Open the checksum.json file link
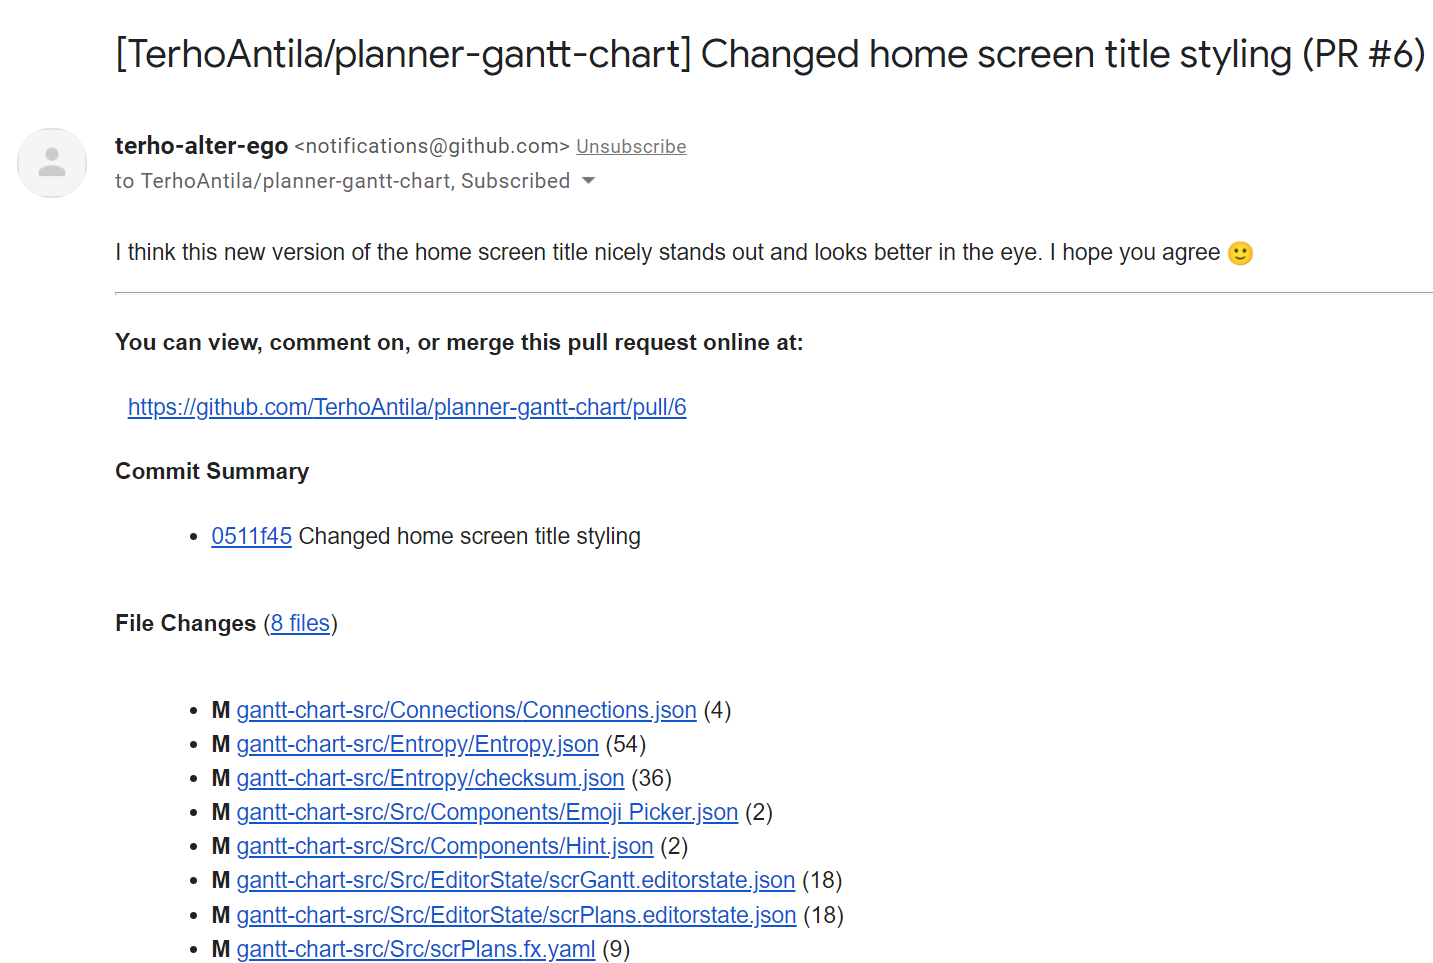Viewport: 1433px width, 963px height. click(x=430, y=778)
